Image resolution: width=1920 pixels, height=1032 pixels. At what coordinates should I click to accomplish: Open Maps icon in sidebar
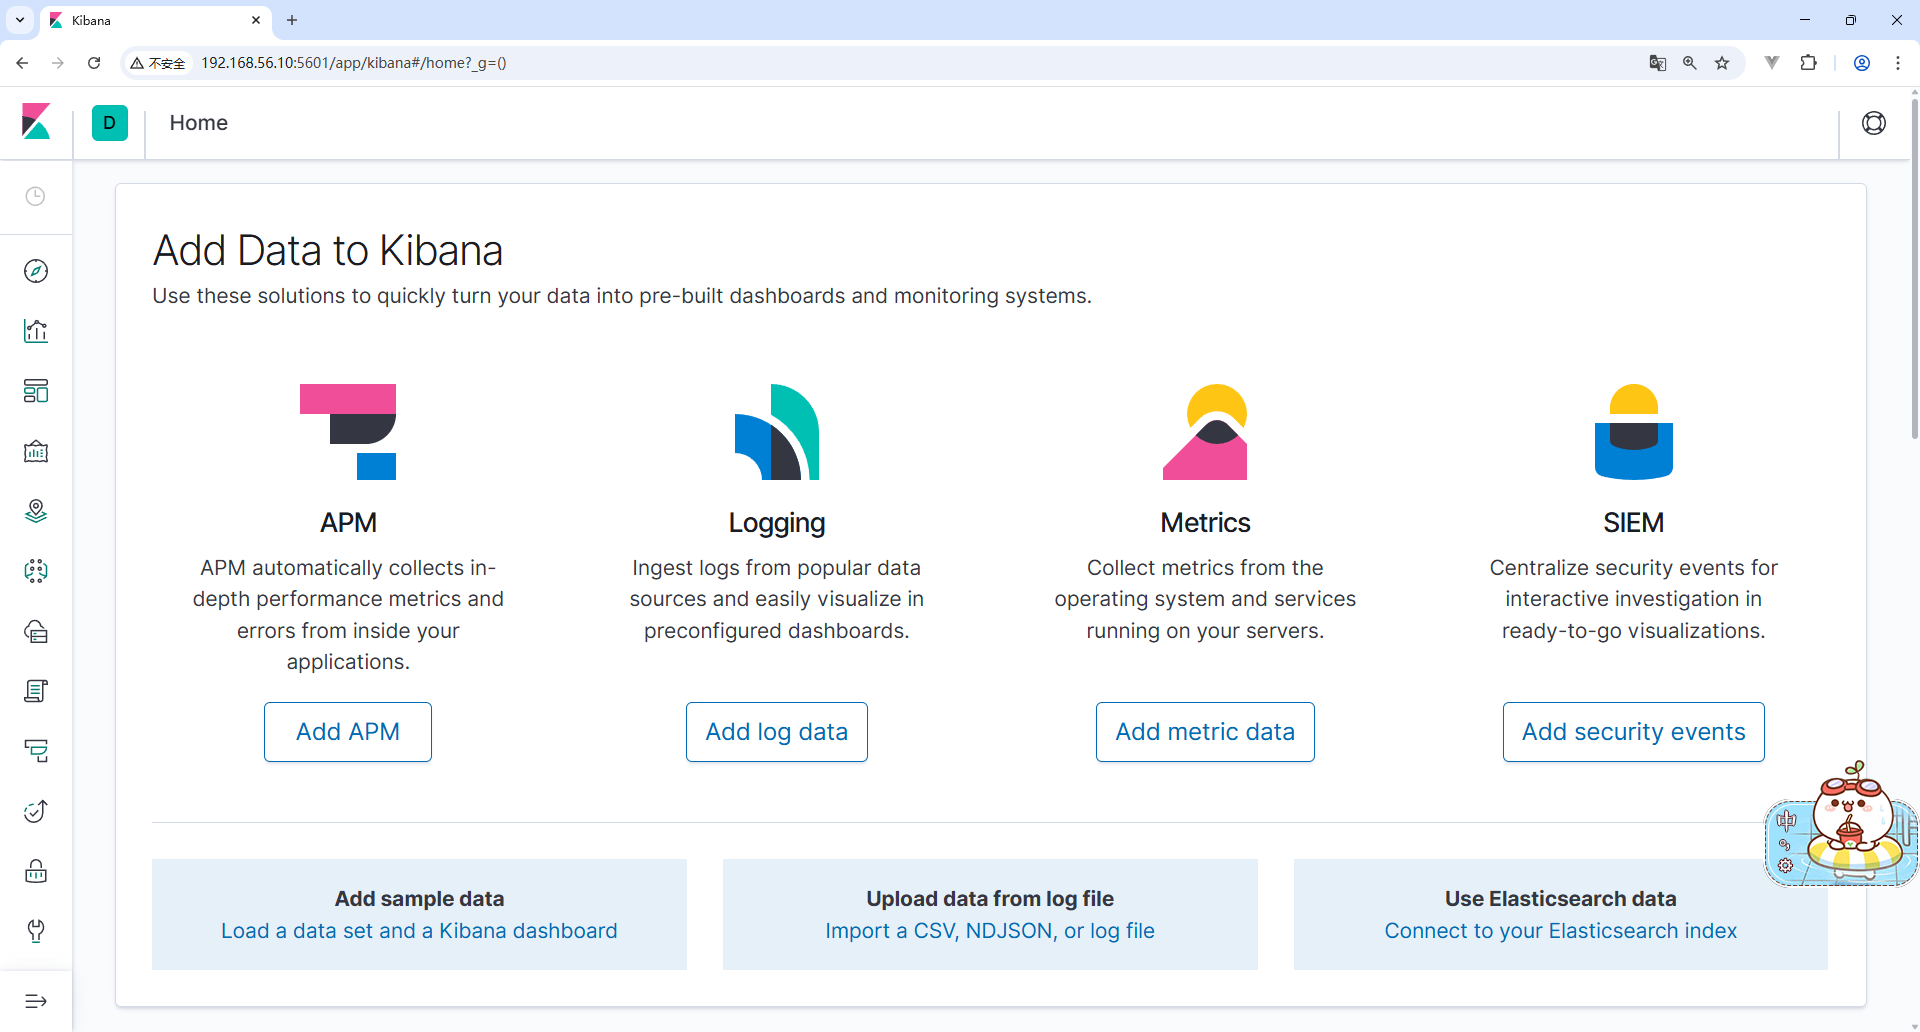click(x=36, y=511)
